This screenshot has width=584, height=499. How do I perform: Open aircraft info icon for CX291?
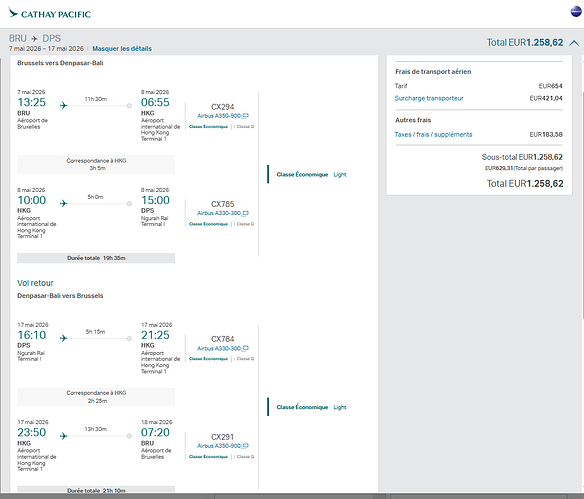coord(245,446)
